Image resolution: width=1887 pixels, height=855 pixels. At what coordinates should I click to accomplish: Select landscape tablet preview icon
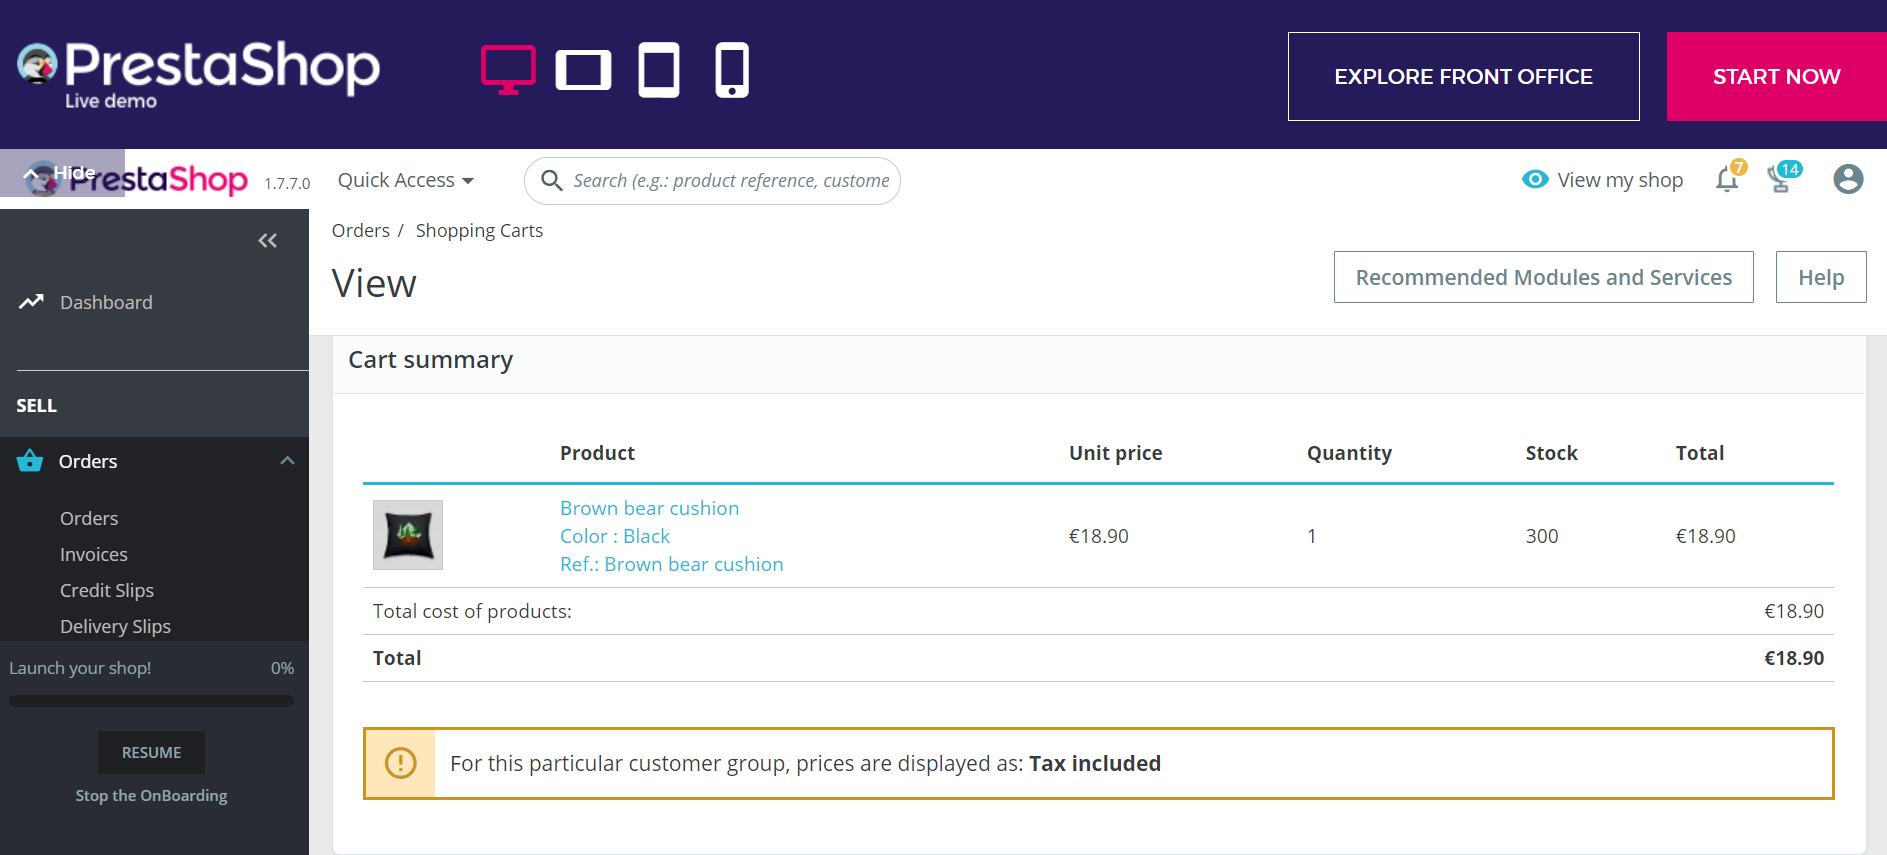(x=583, y=71)
